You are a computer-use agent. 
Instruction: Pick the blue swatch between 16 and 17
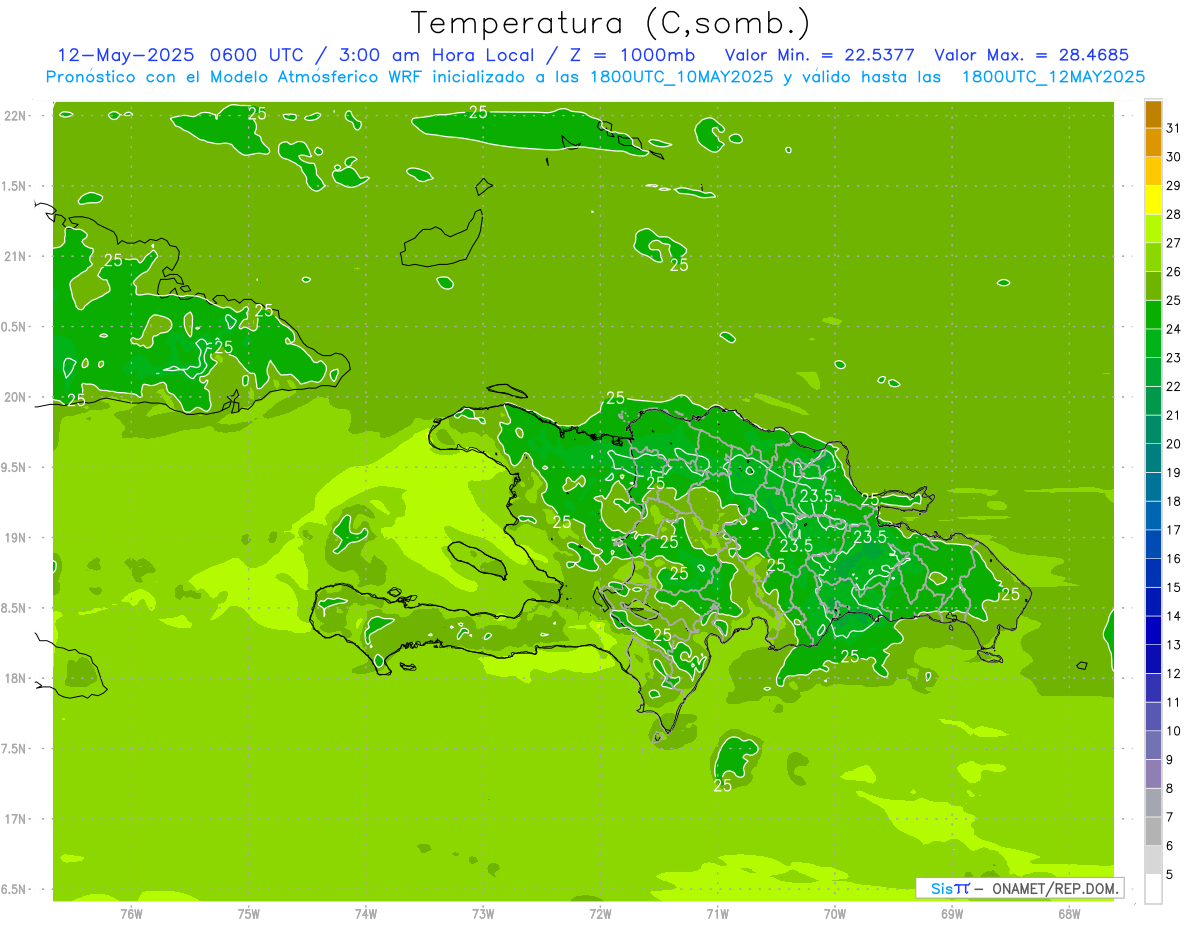1153,545
